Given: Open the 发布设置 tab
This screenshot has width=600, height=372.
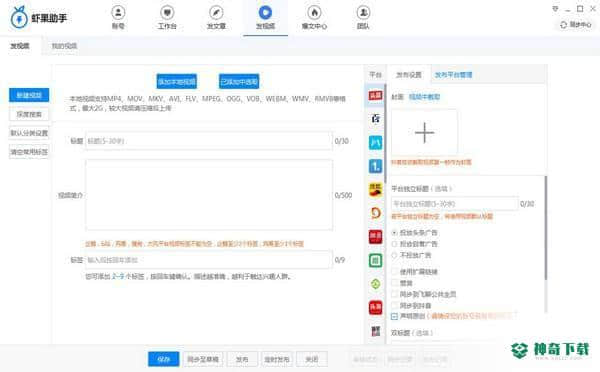Looking at the screenshot, I should (x=409, y=75).
